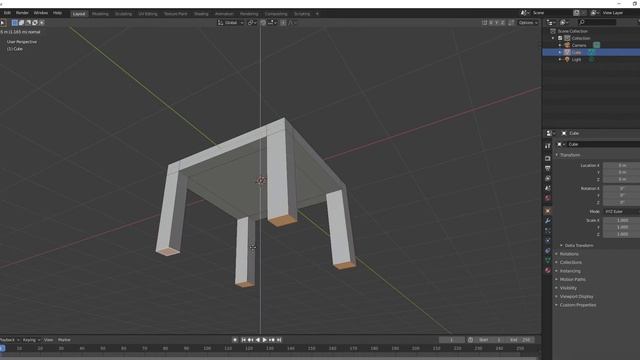This screenshot has height=360, width=640.
Task: Select the fourth selection mode invert icon
Action: [35, 22]
